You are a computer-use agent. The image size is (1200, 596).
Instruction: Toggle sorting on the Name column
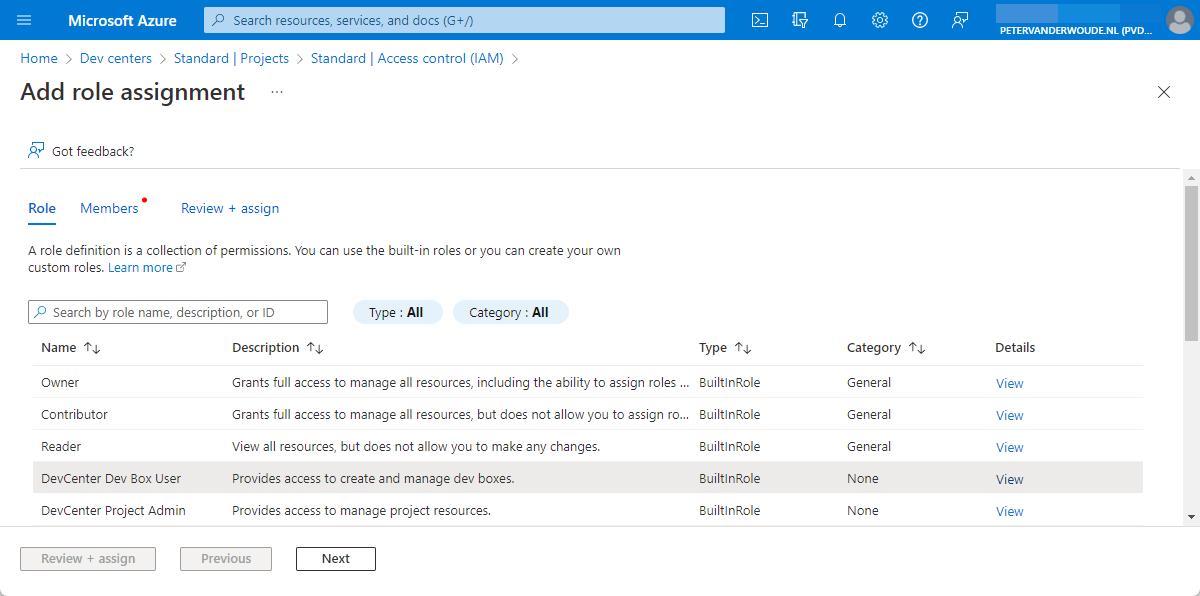pyautogui.click(x=71, y=347)
